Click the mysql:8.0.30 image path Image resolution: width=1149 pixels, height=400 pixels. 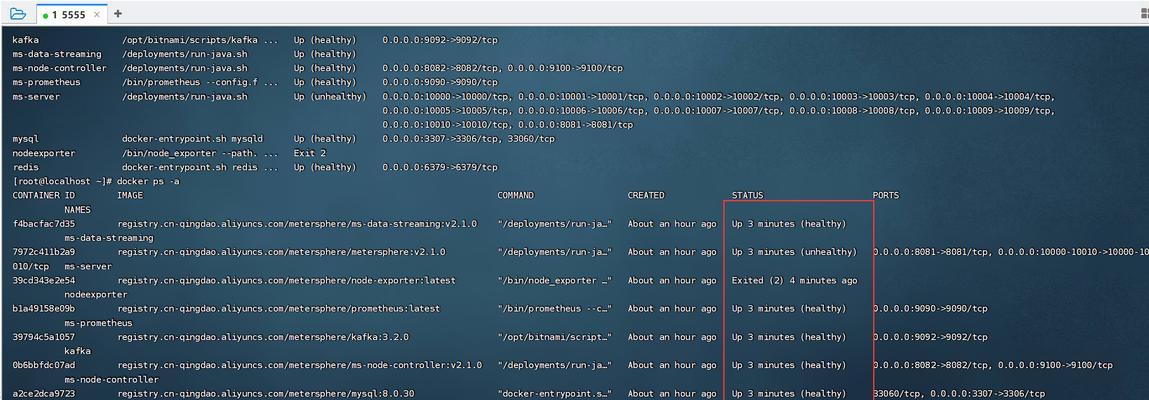[x=265, y=393]
